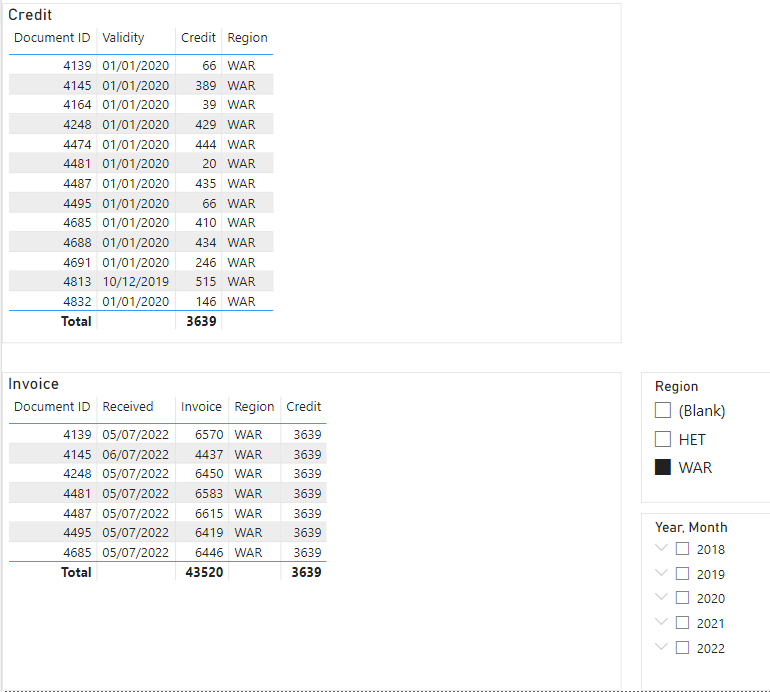
Task: Tick the 2022 year checkbox
Action: 682,648
